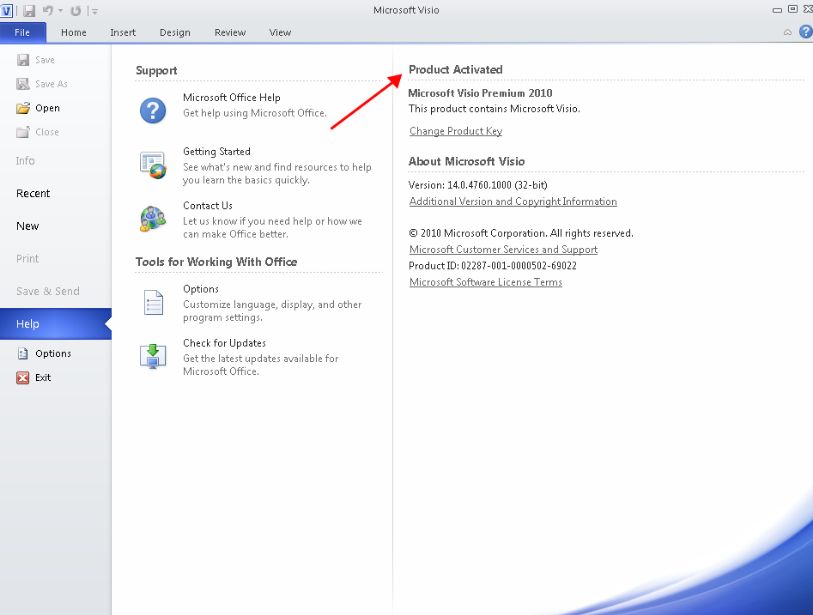813x615 pixels.
Task: Open Additional Version and Copyright Information
Action: tap(513, 201)
